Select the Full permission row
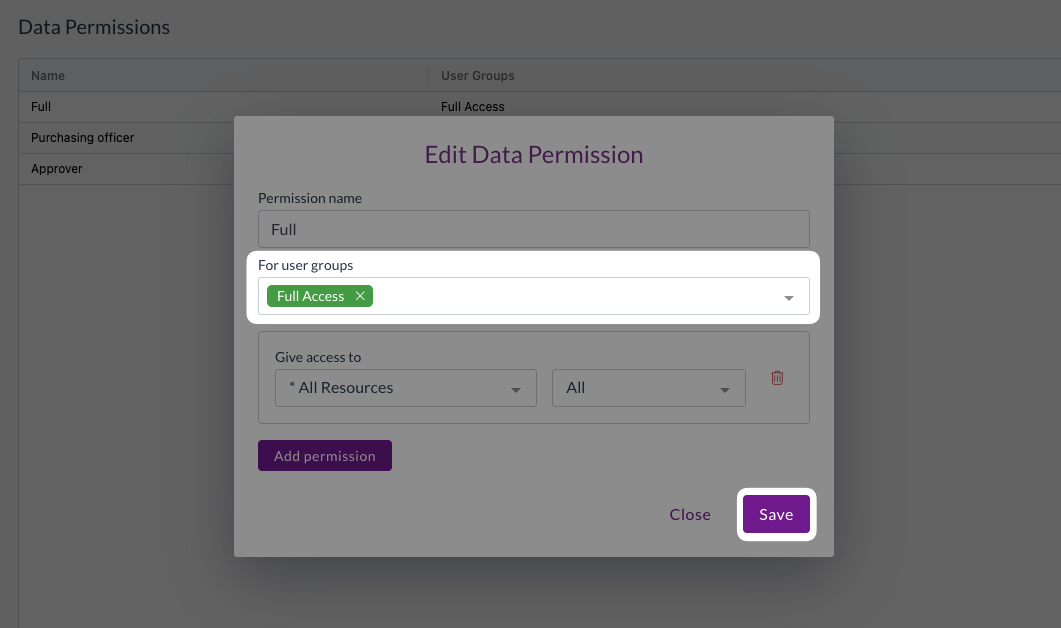The height and width of the screenshot is (628, 1061). coord(41,106)
